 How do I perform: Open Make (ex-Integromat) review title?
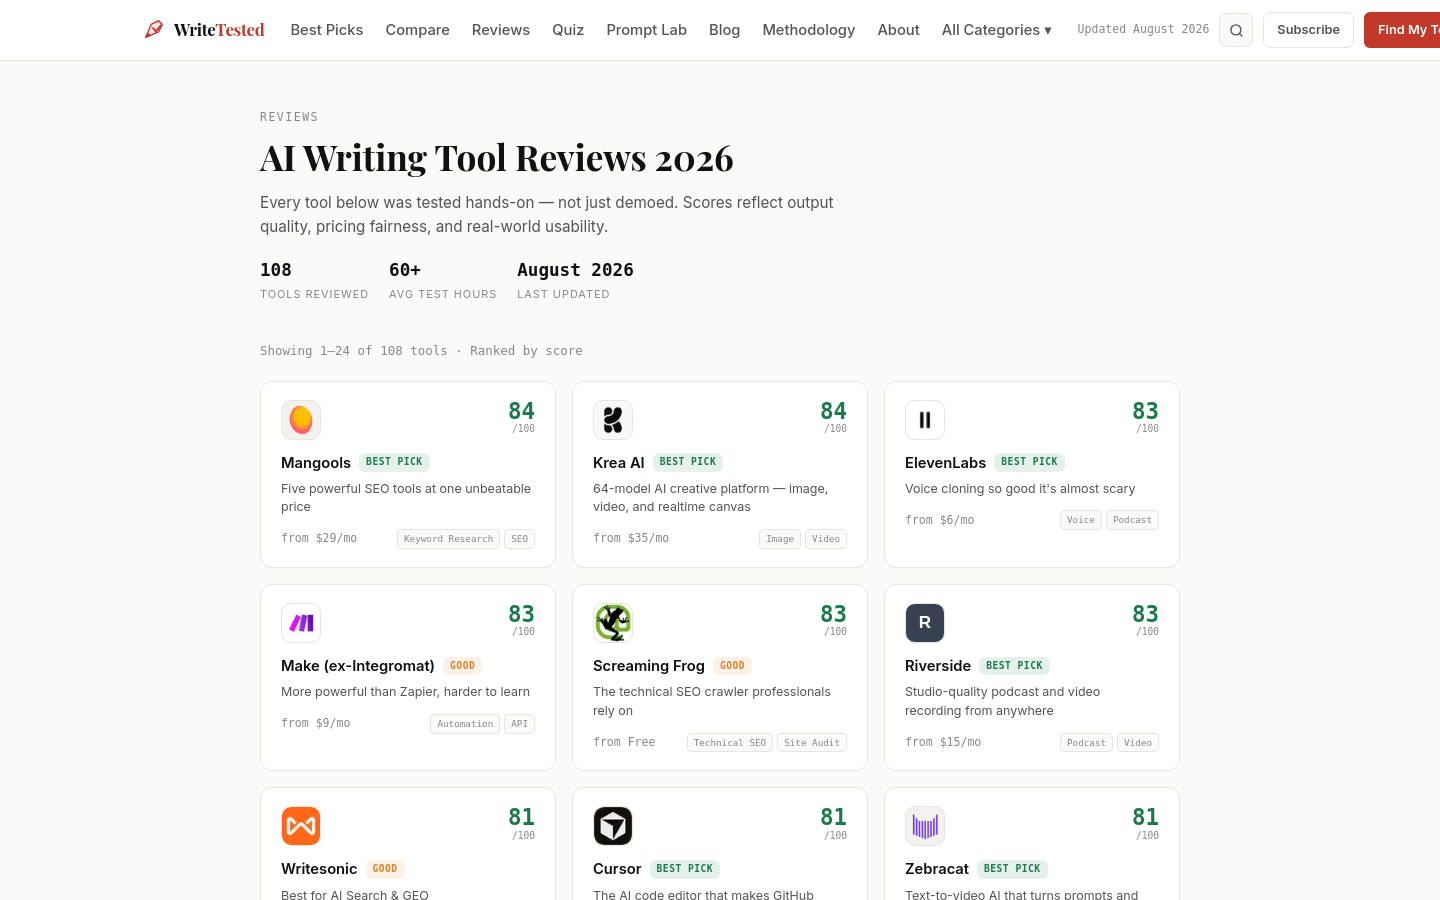(x=358, y=665)
